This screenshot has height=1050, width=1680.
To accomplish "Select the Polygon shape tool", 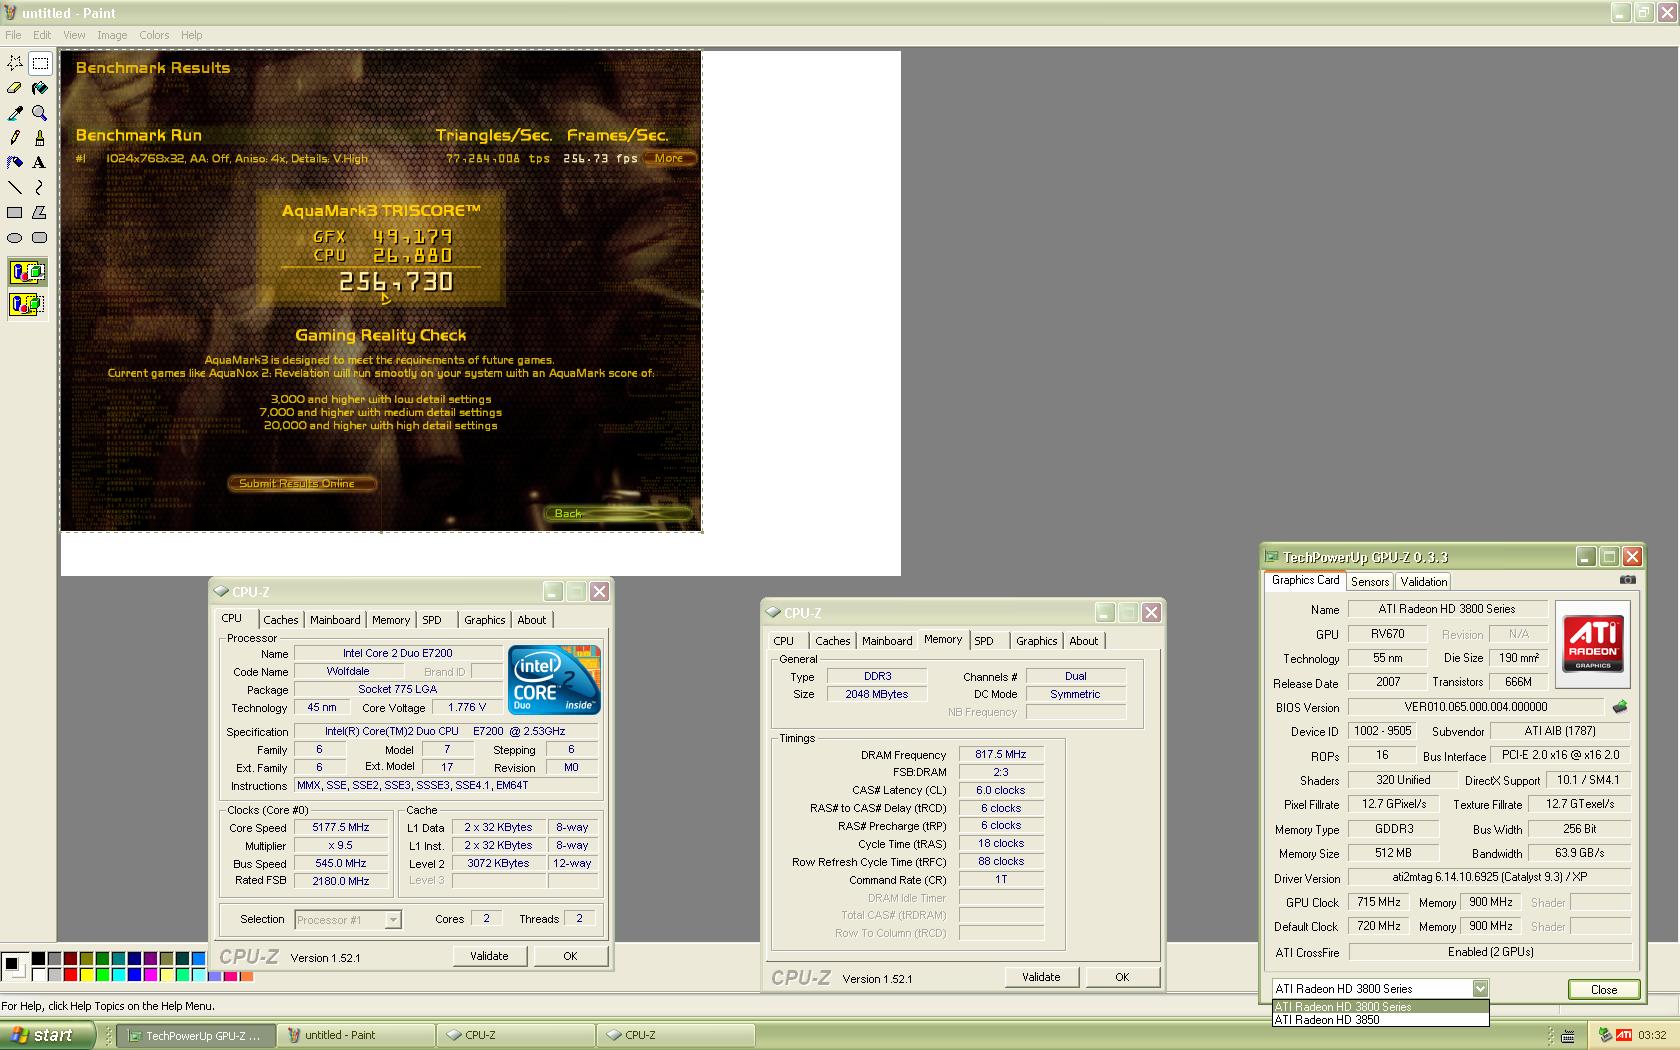I will click(x=40, y=212).
